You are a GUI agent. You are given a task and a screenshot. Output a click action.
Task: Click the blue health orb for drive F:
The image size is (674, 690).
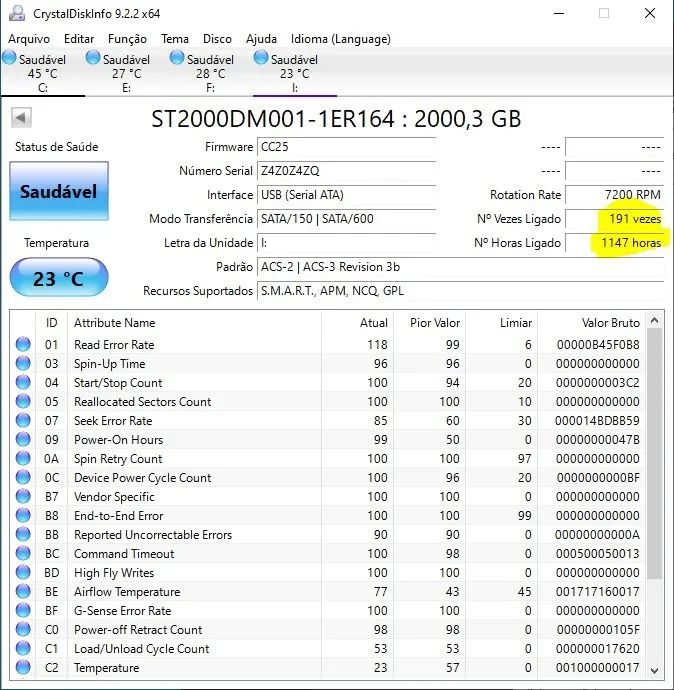(x=177, y=57)
